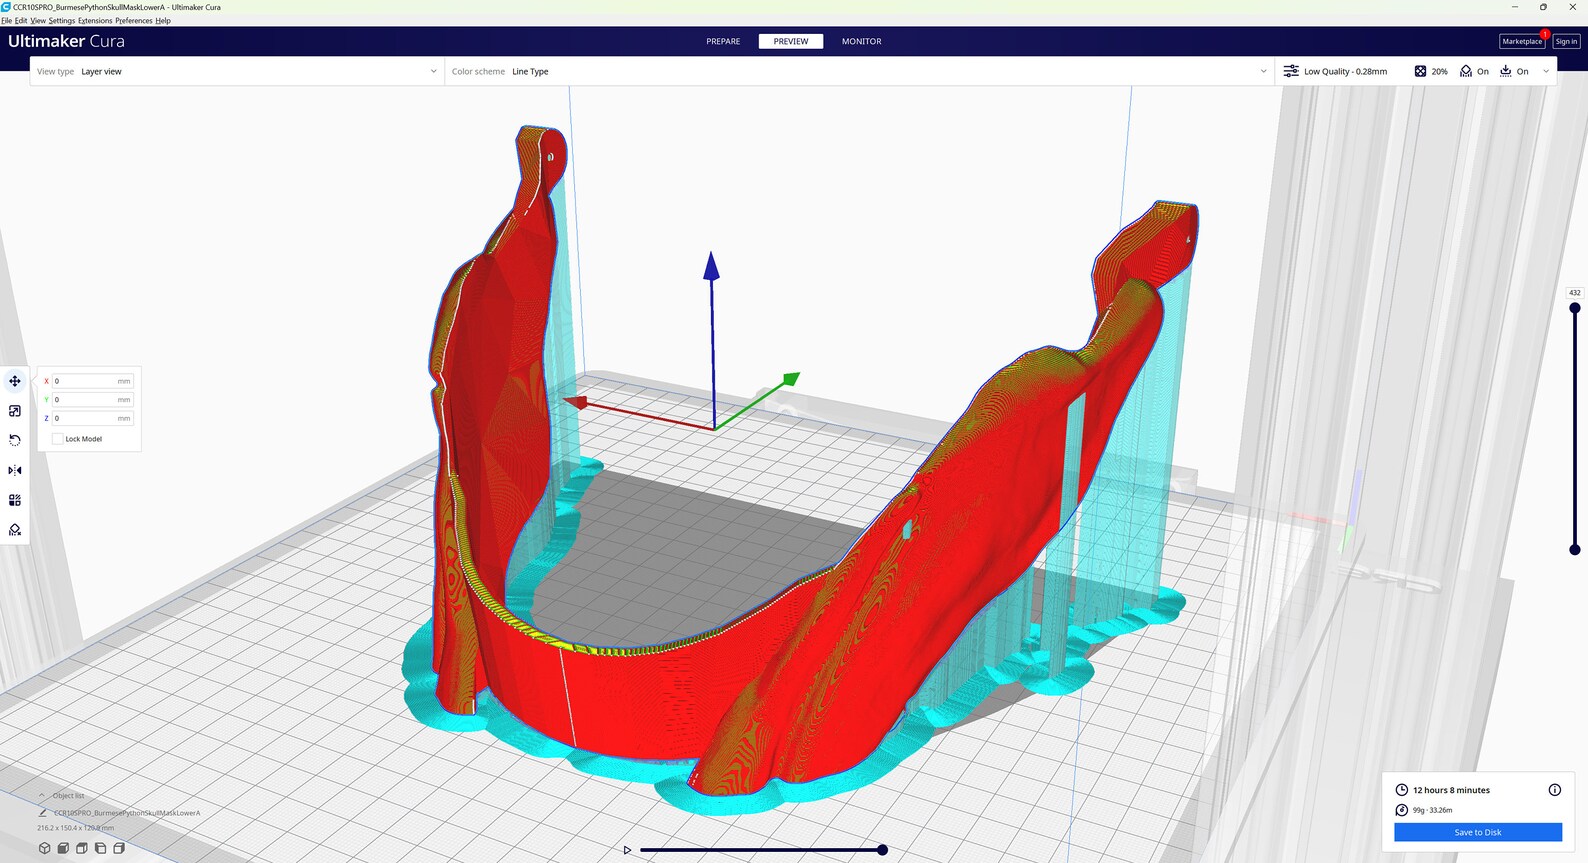Screen dimensions: 1588x863
Task: Open the Extensions menu
Action: click(x=95, y=21)
